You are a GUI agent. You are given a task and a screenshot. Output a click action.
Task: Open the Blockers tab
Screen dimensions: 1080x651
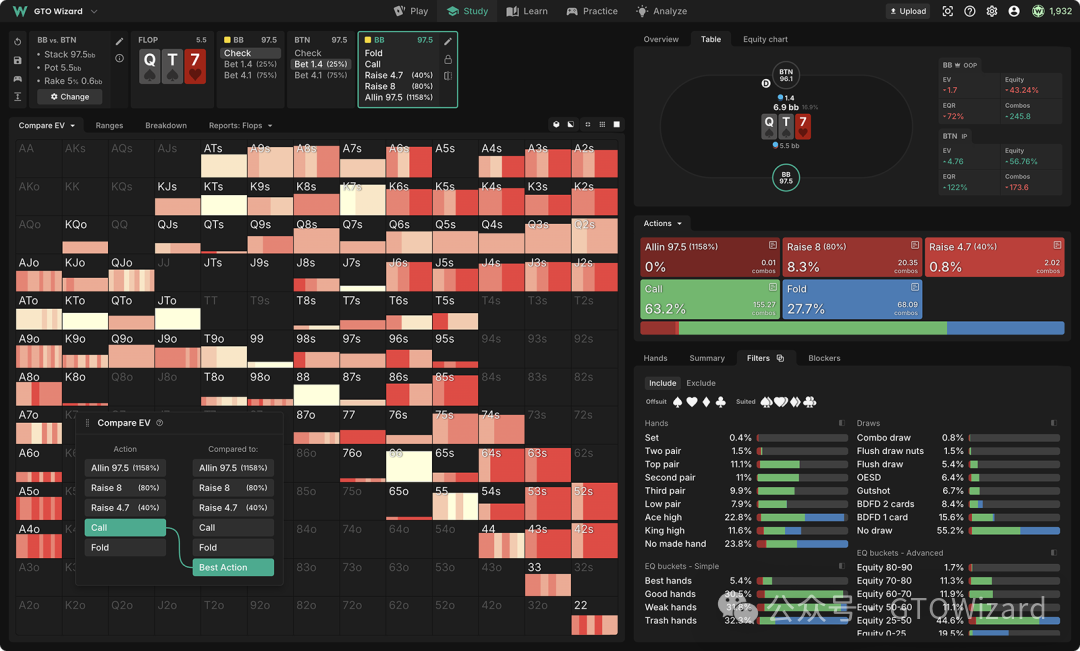click(x=824, y=358)
